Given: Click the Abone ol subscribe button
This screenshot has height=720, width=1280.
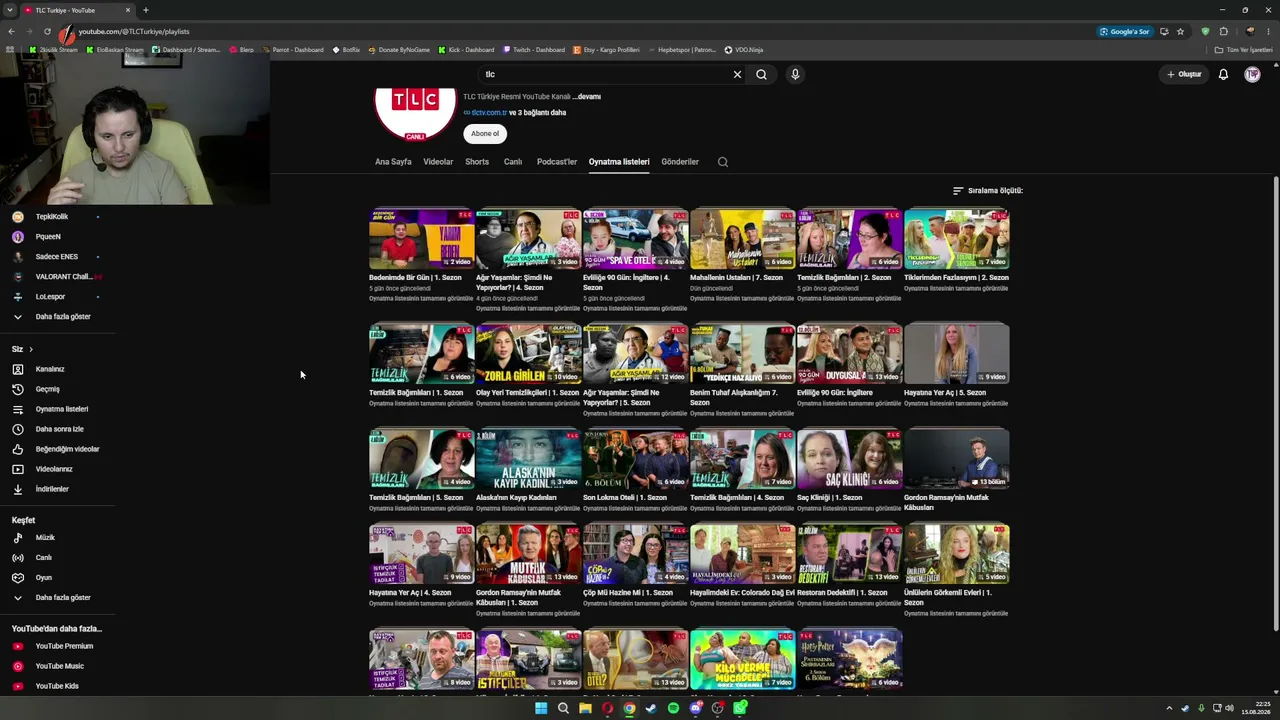Looking at the screenshot, I should [x=485, y=134].
